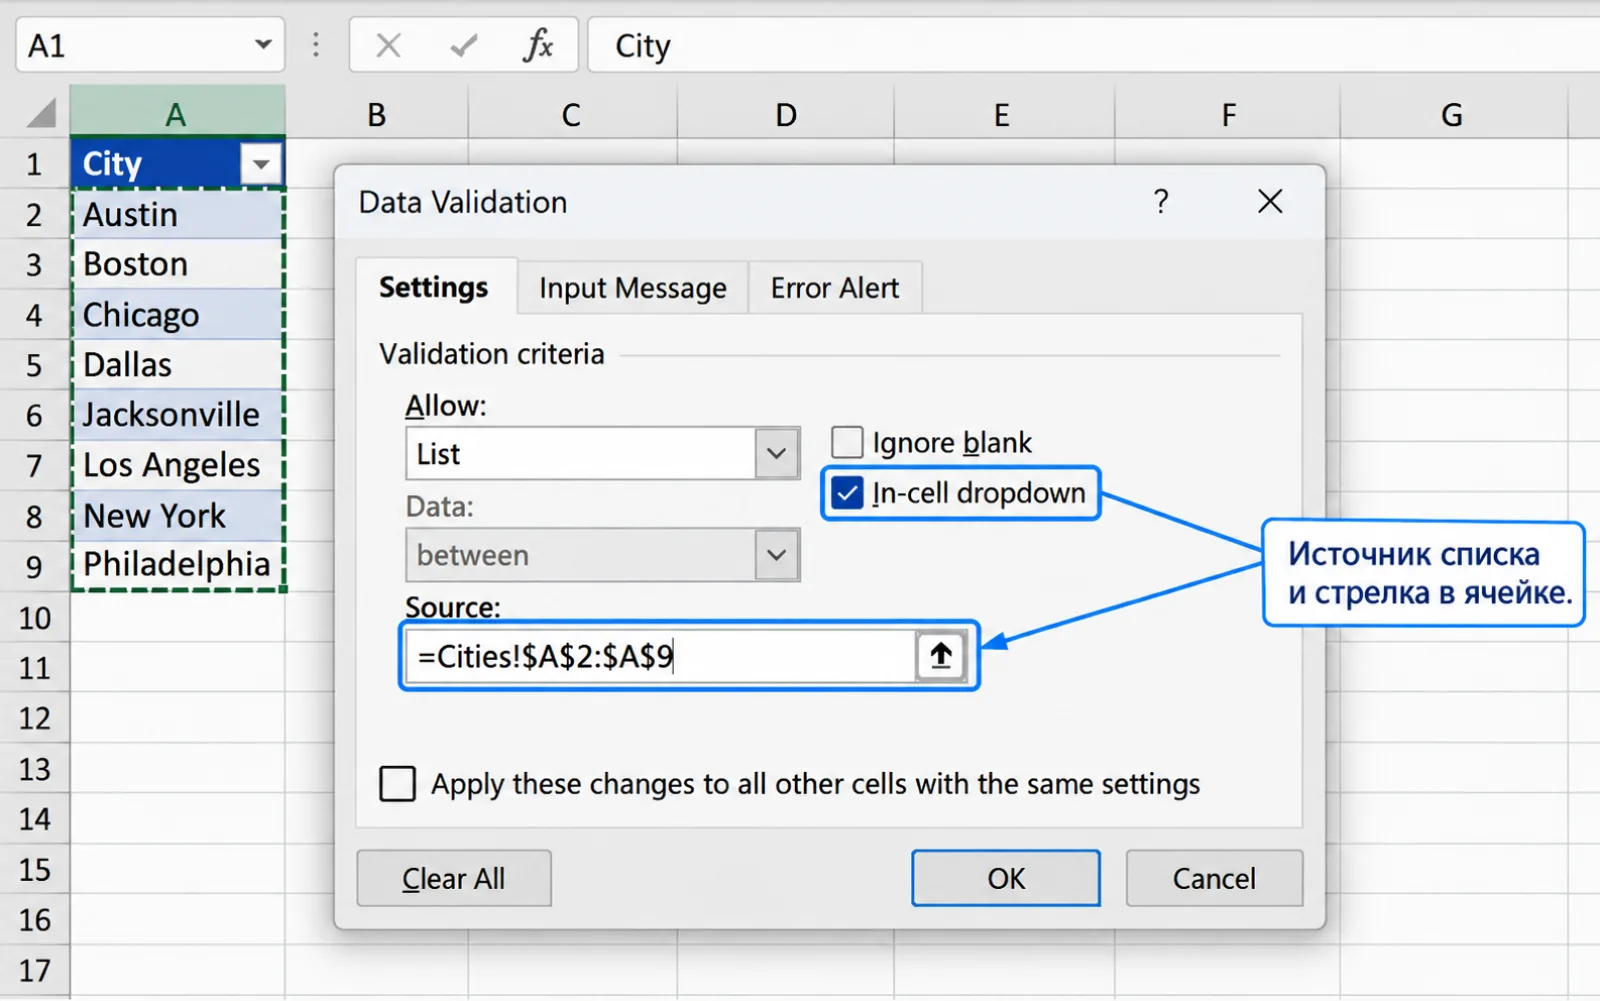
Task: Click the formula bar options dots
Action: click(x=316, y=45)
